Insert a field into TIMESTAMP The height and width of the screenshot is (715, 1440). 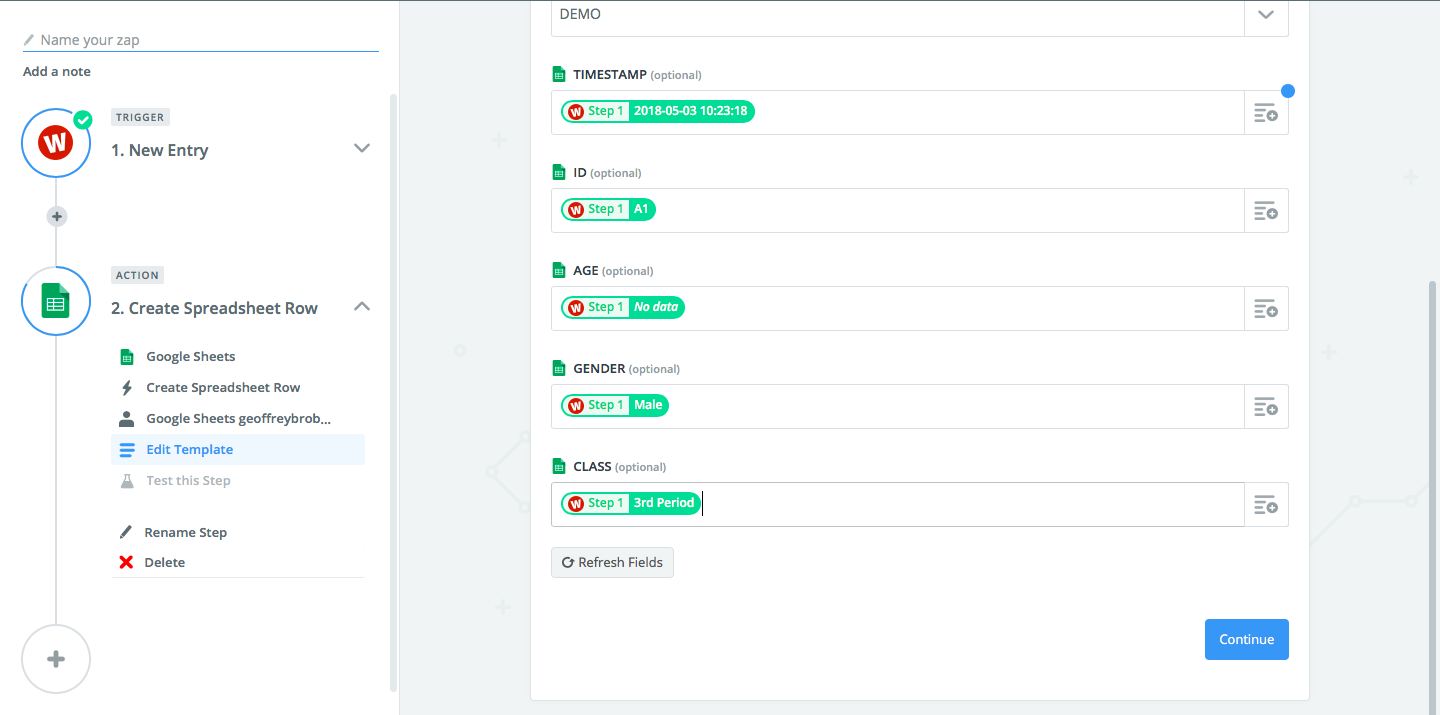(1266, 113)
